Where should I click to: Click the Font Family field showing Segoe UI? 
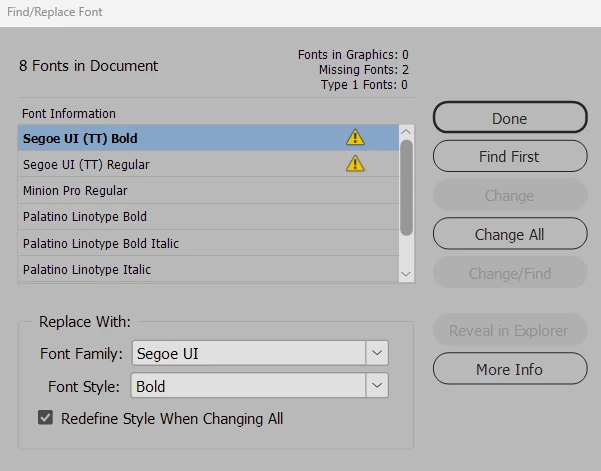249,353
